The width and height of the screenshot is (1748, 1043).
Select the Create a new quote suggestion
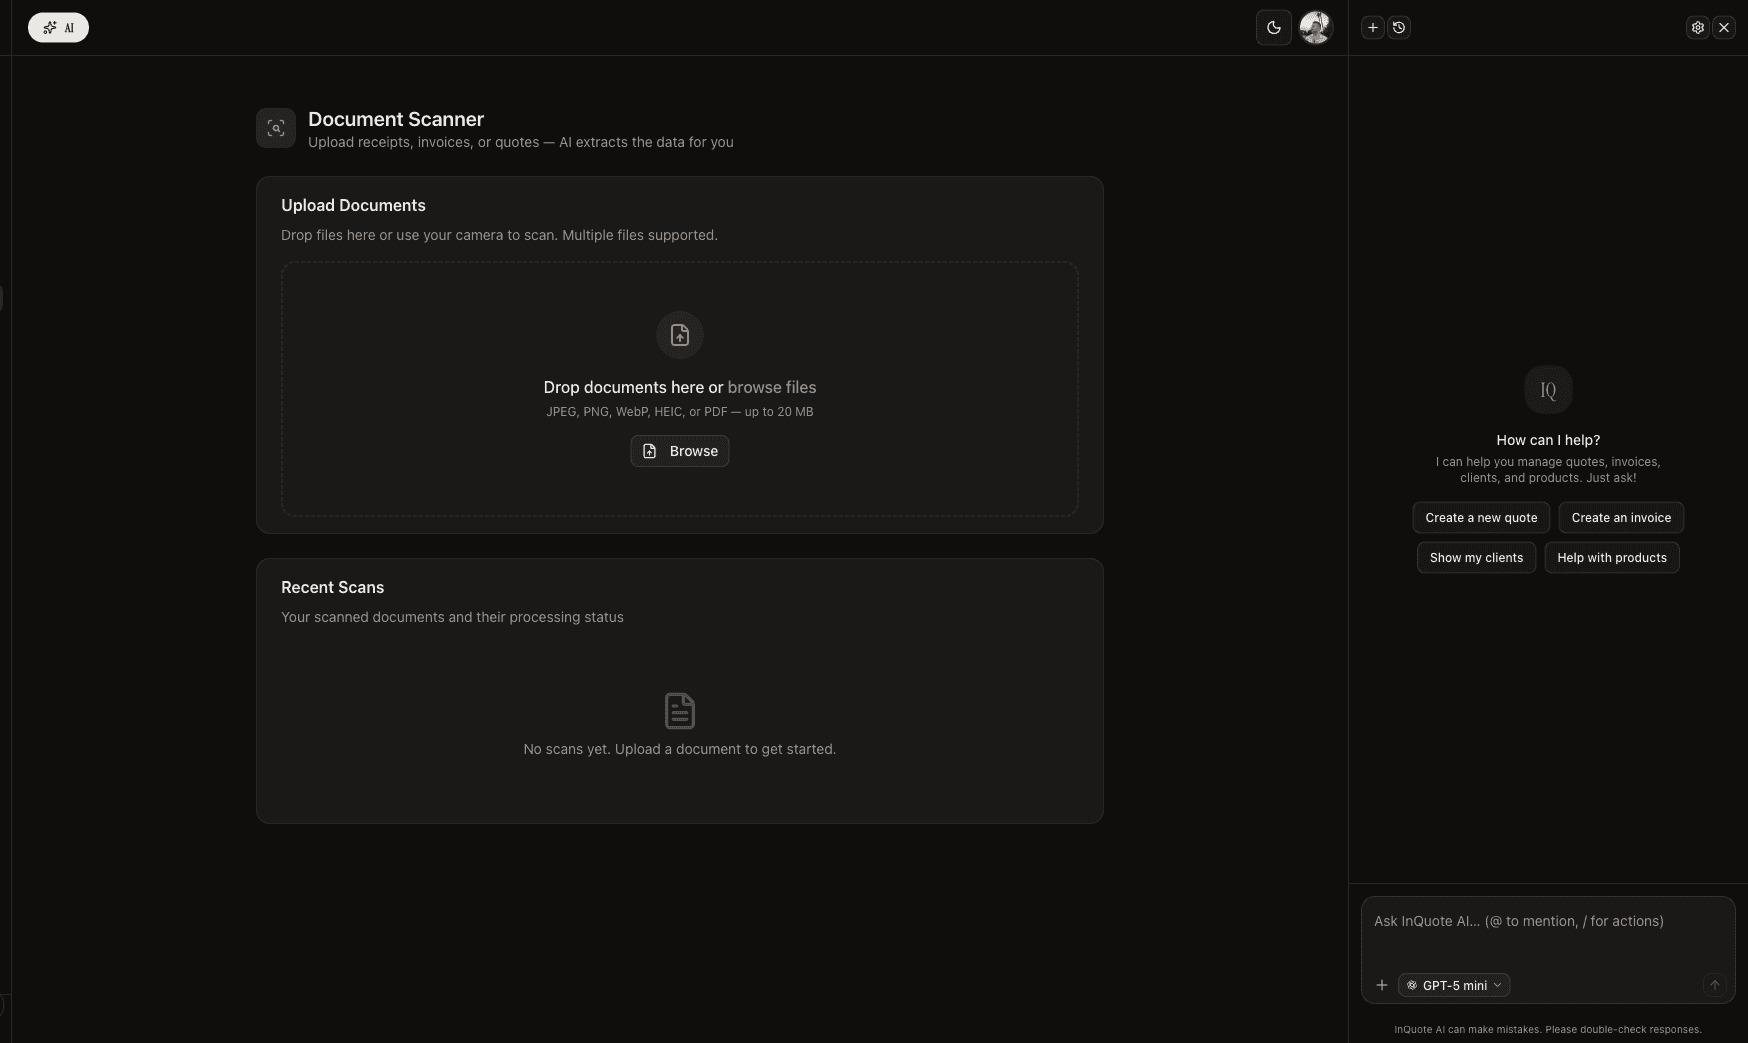pyautogui.click(x=1481, y=518)
